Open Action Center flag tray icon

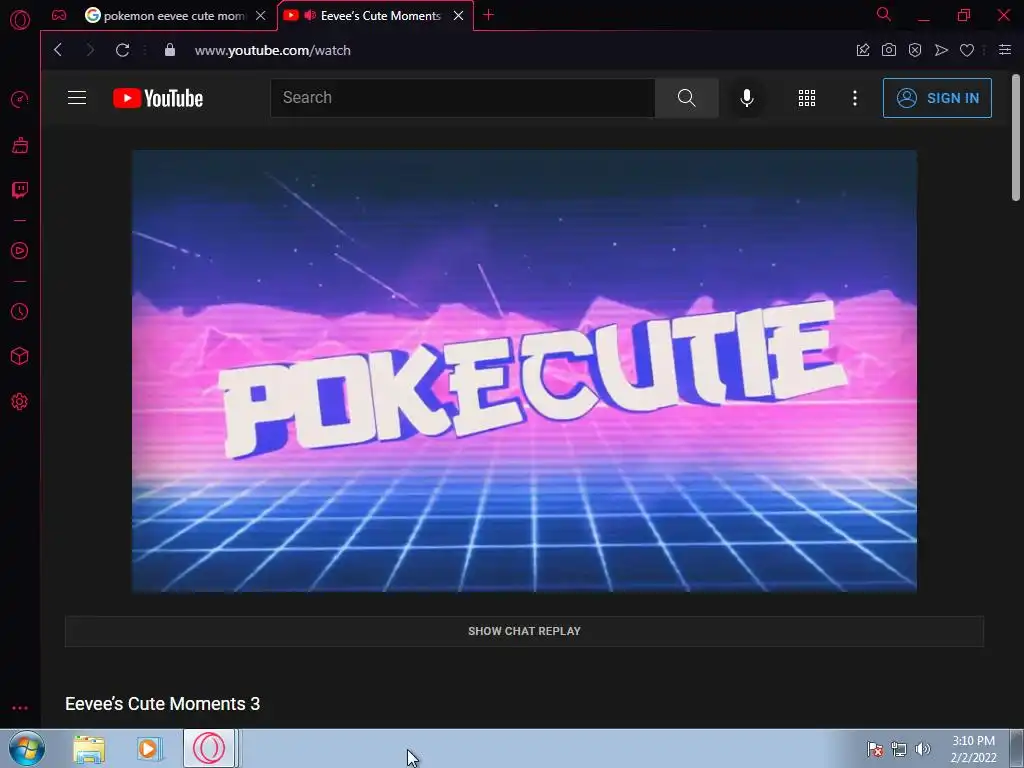click(x=875, y=749)
